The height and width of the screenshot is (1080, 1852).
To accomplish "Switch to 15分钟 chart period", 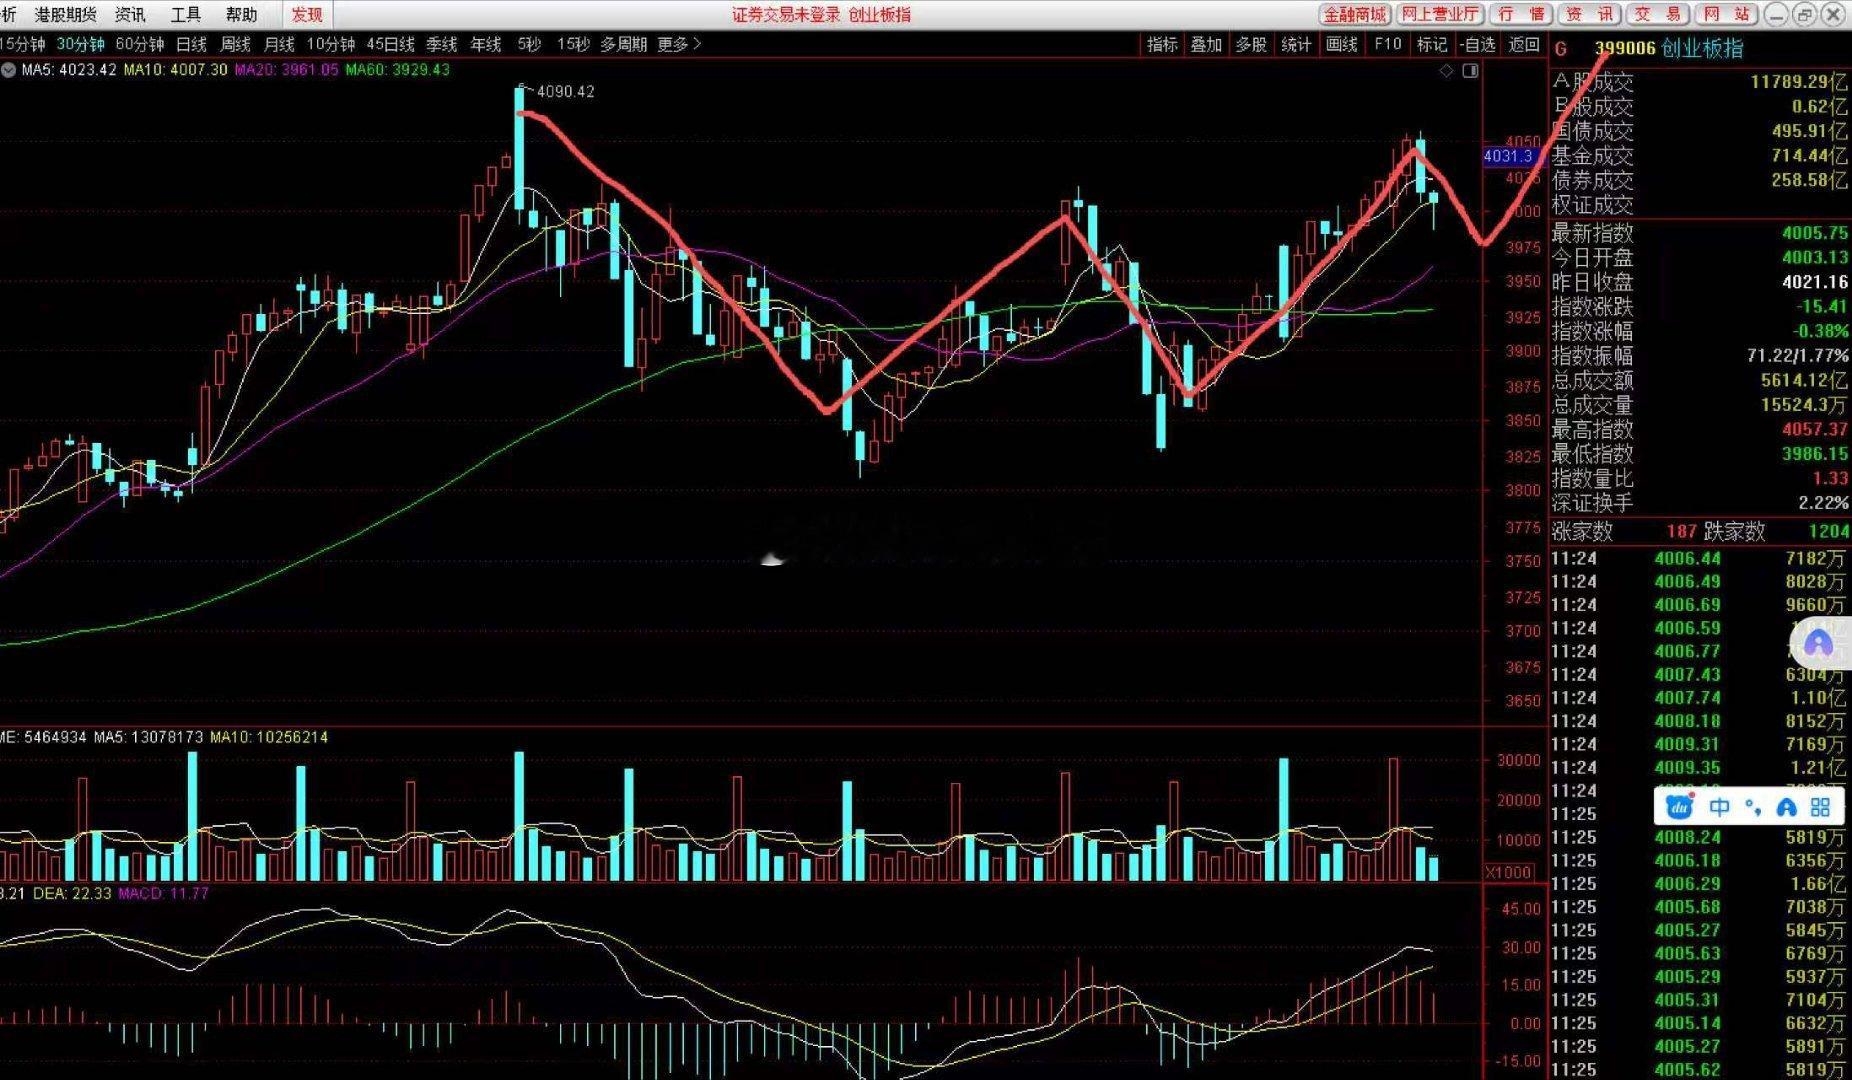I will coord(22,45).
